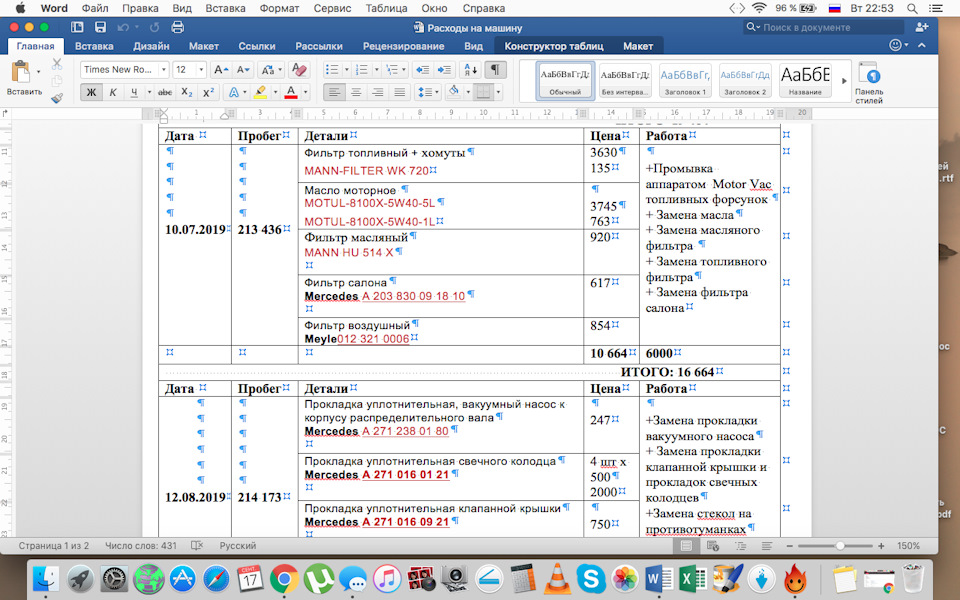Image resolution: width=960 pixels, height=600 pixels.
Task: Apply the Заголовок 1 style
Action: tap(684, 80)
